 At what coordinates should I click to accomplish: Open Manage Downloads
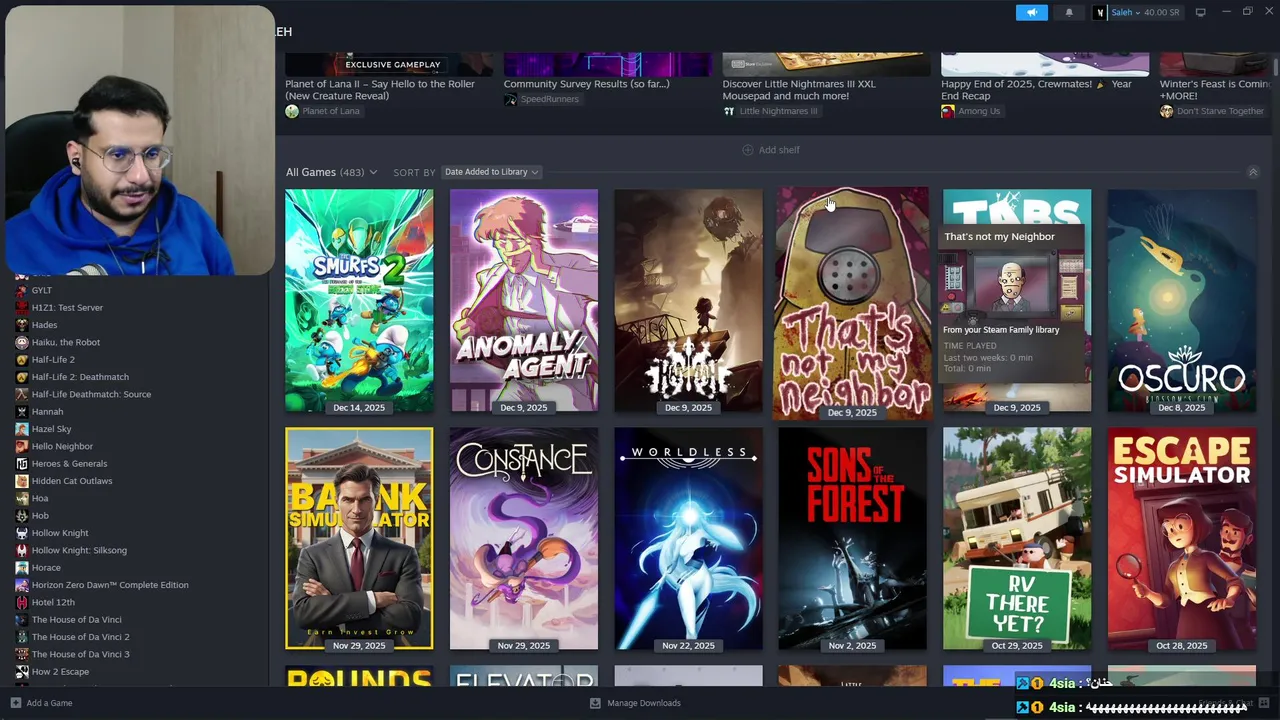tap(635, 703)
